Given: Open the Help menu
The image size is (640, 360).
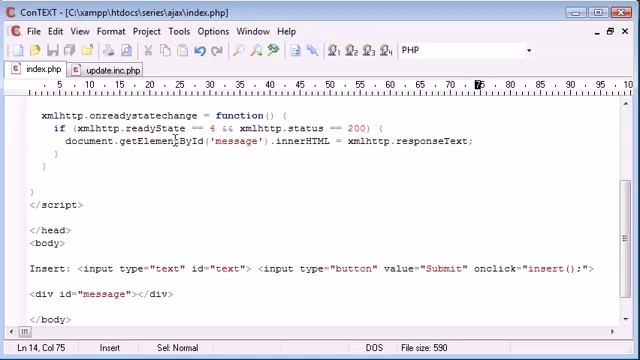Looking at the screenshot, I should (287, 31).
